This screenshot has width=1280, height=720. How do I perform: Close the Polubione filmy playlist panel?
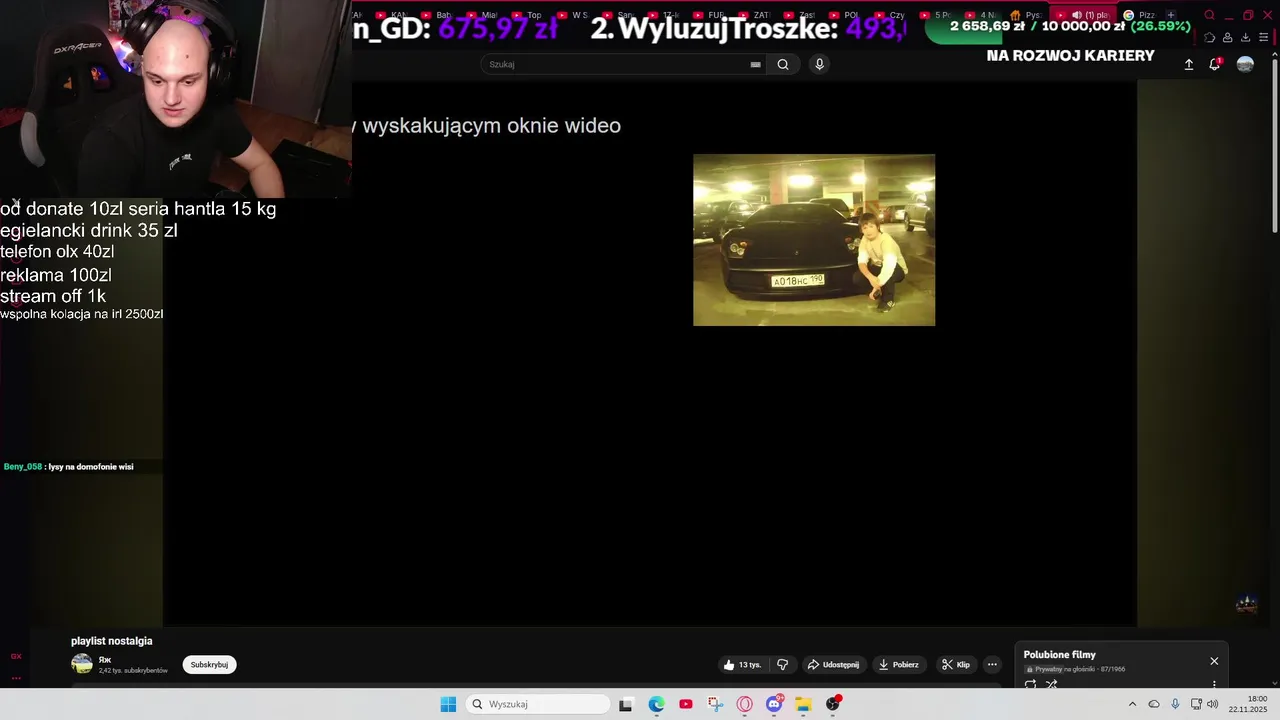[1214, 661]
